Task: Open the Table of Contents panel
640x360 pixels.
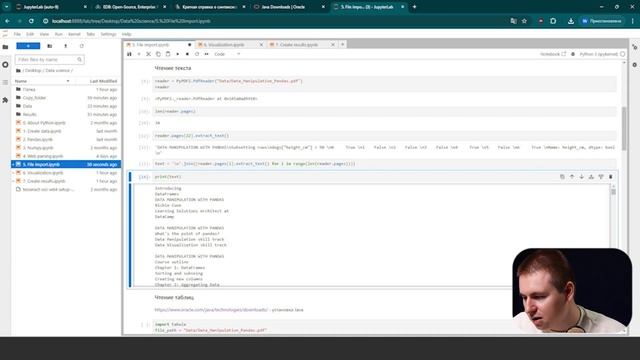Action: pos(5,82)
